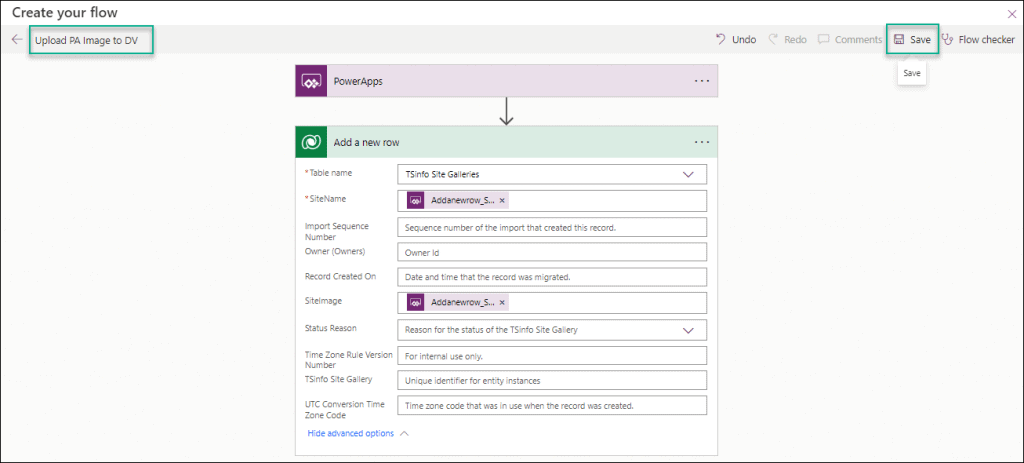Open the PowerApps step ellipsis menu
The image size is (1024, 463).
(x=702, y=81)
